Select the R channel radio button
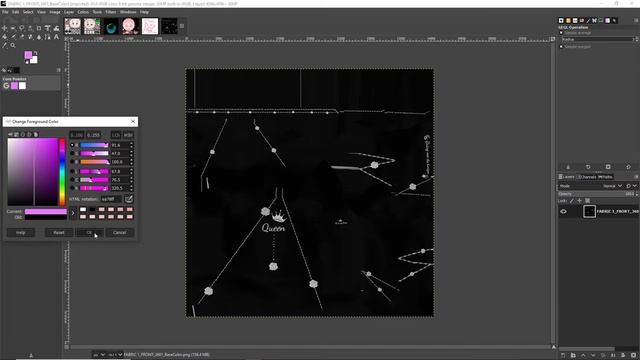 tap(72, 145)
